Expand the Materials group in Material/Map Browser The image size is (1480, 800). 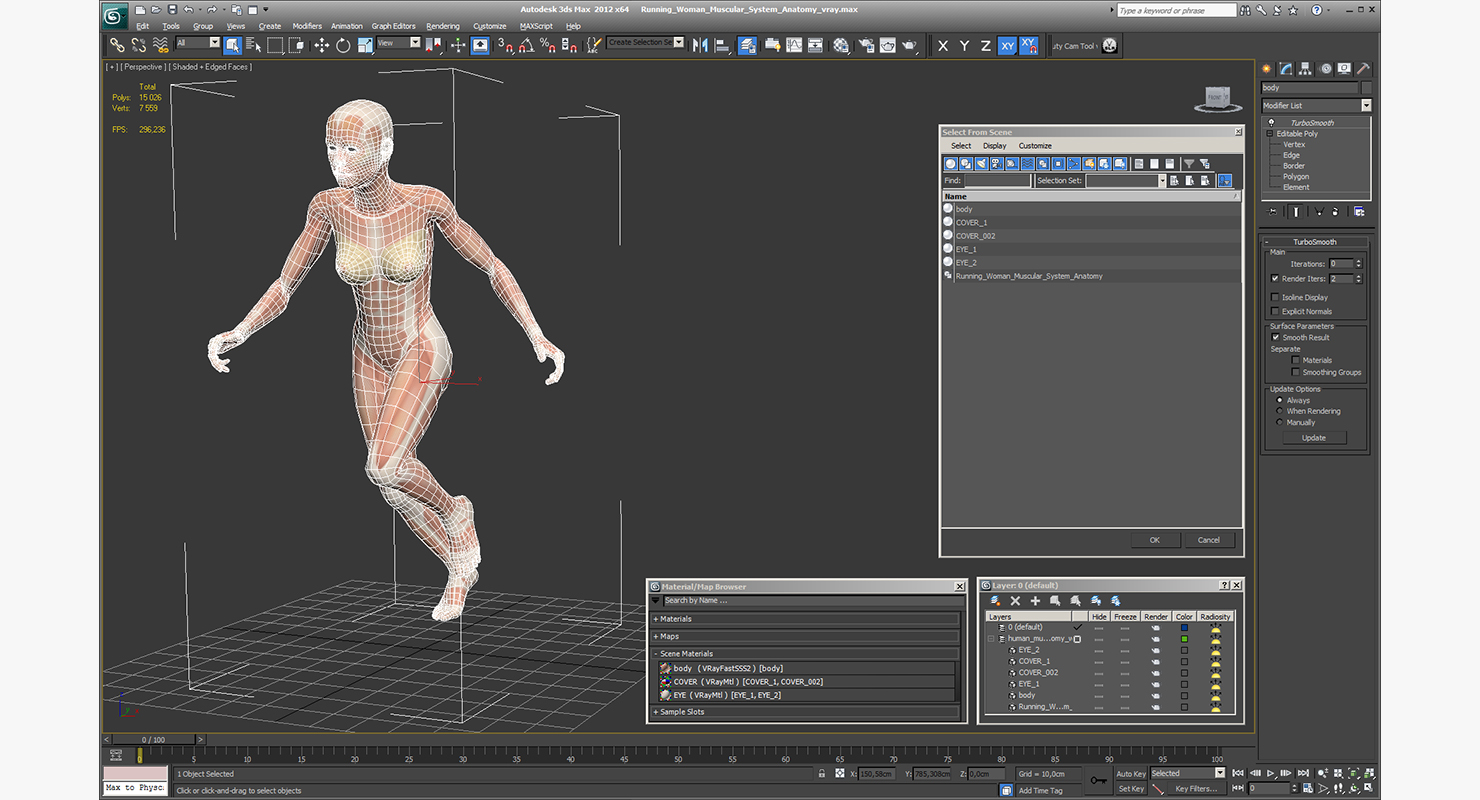[805, 619]
